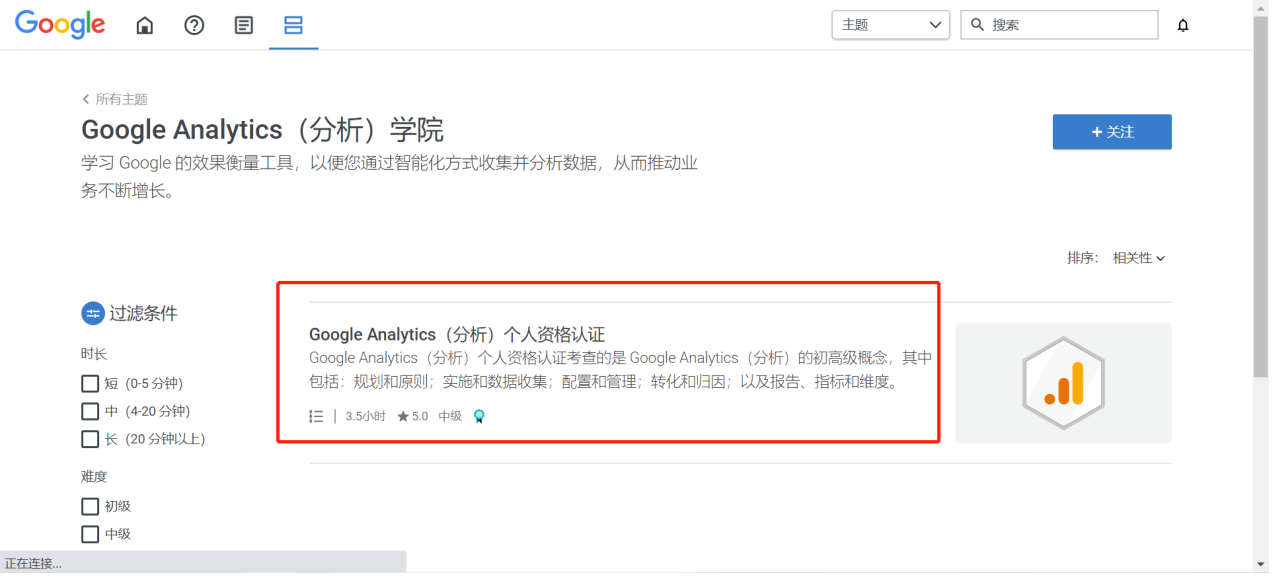Click the 时长 filter heading
This screenshot has height=577, width=1274.
coord(94,354)
